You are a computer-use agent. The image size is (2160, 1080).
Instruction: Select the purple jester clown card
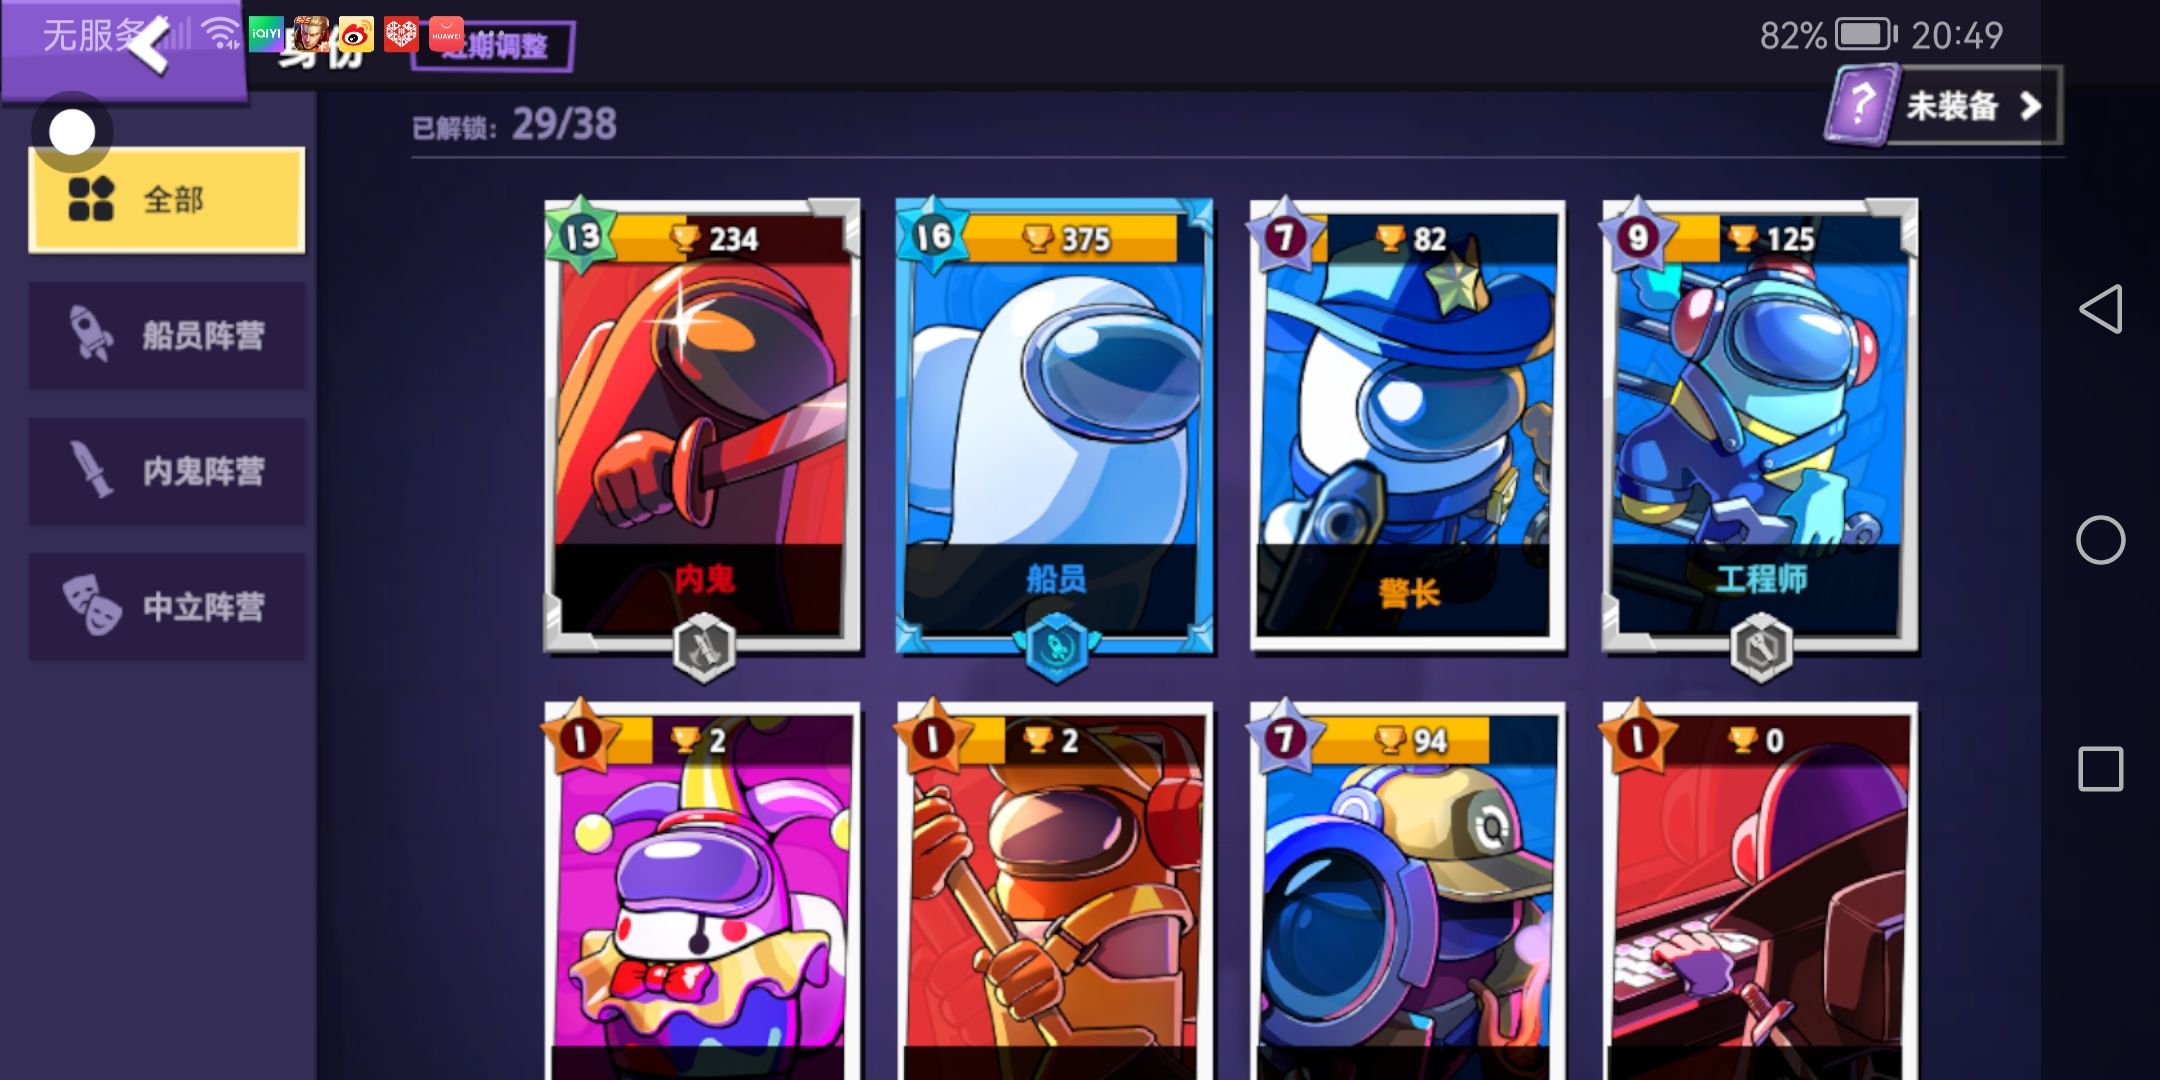pos(702,890)
